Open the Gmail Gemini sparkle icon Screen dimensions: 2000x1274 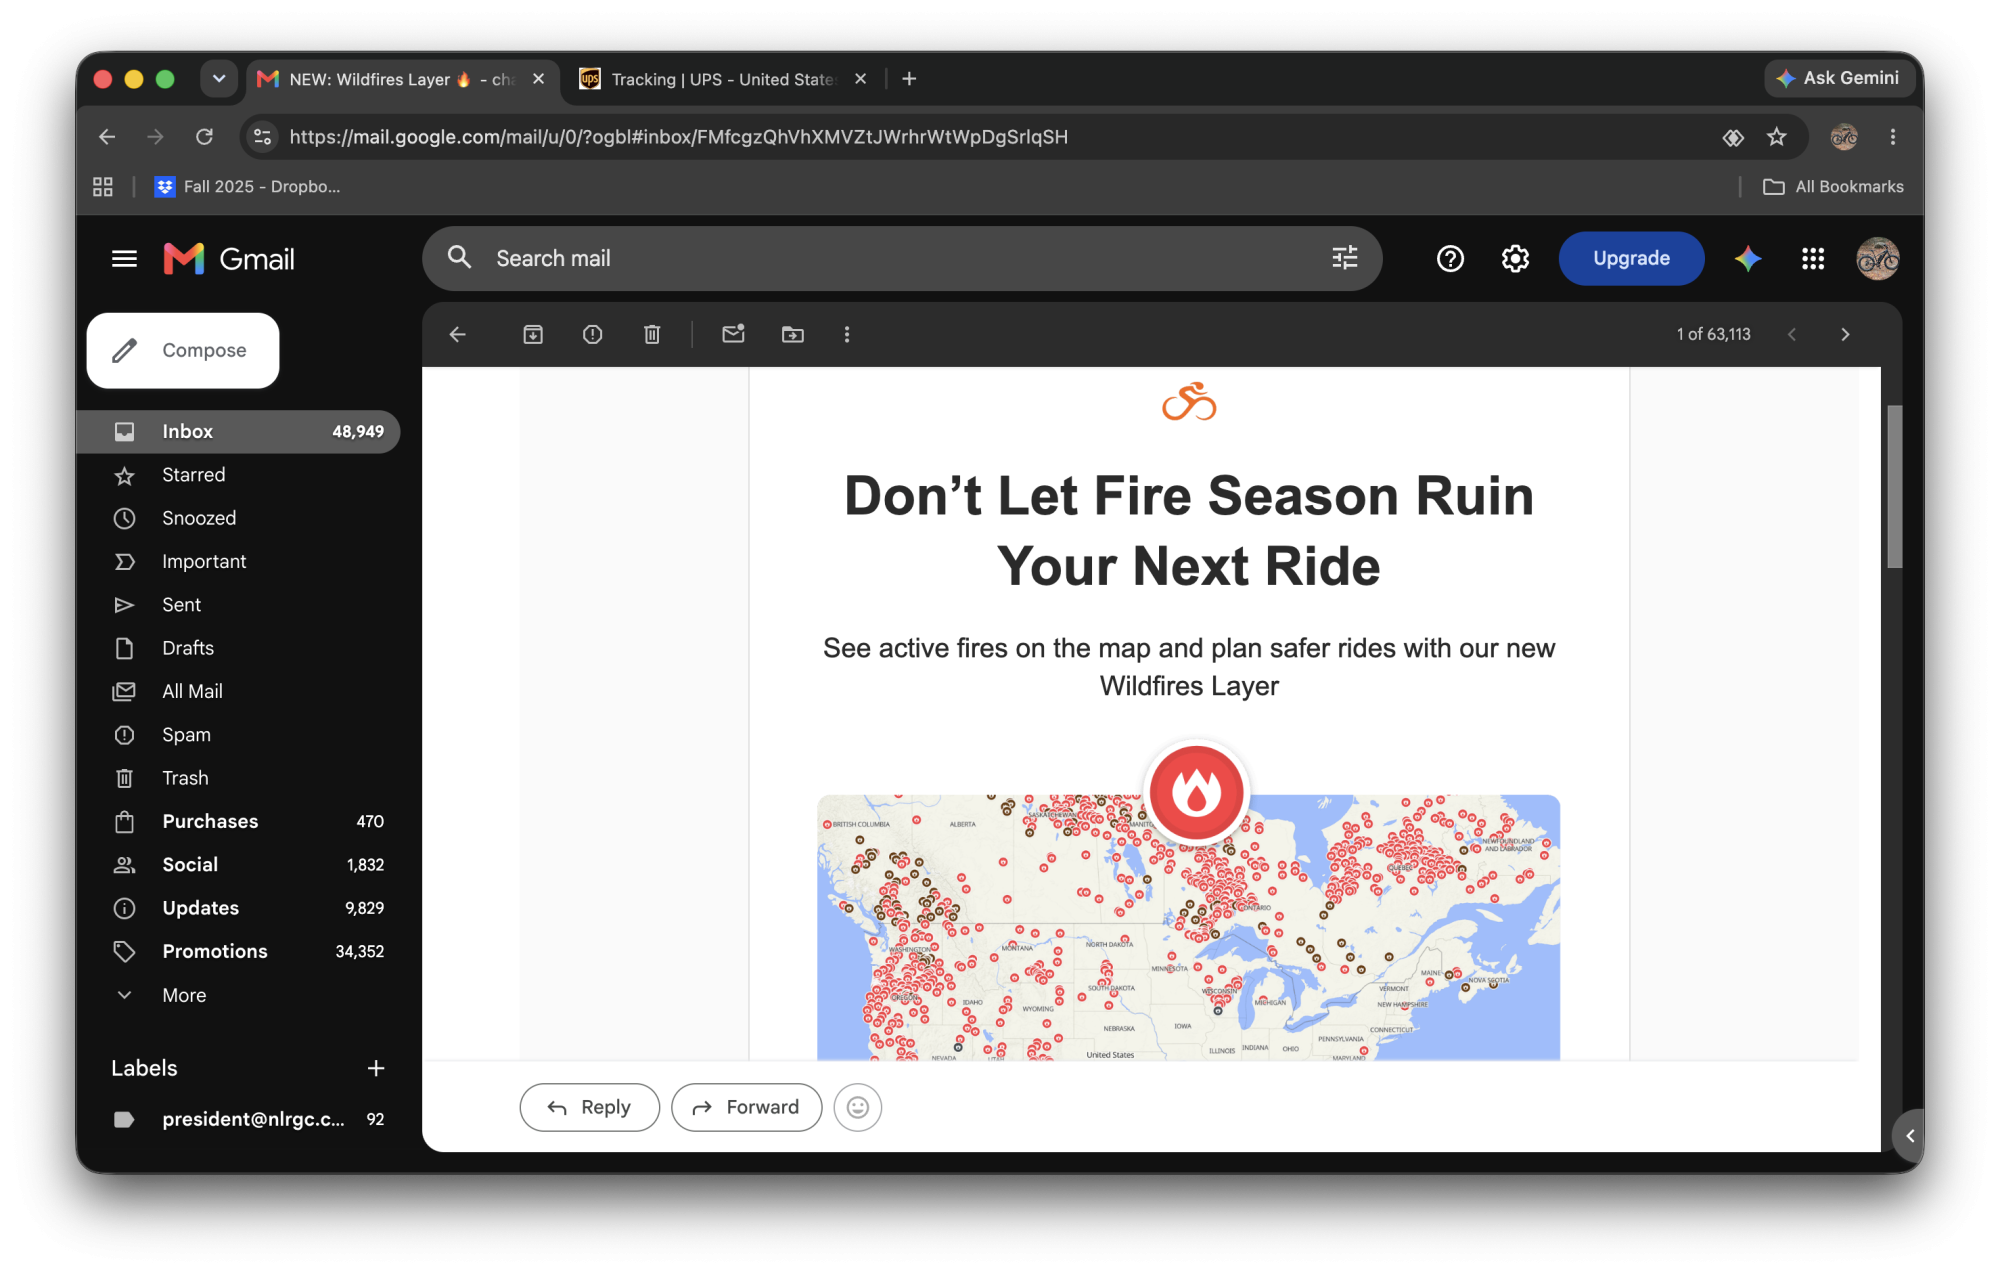pos(1747,258)
